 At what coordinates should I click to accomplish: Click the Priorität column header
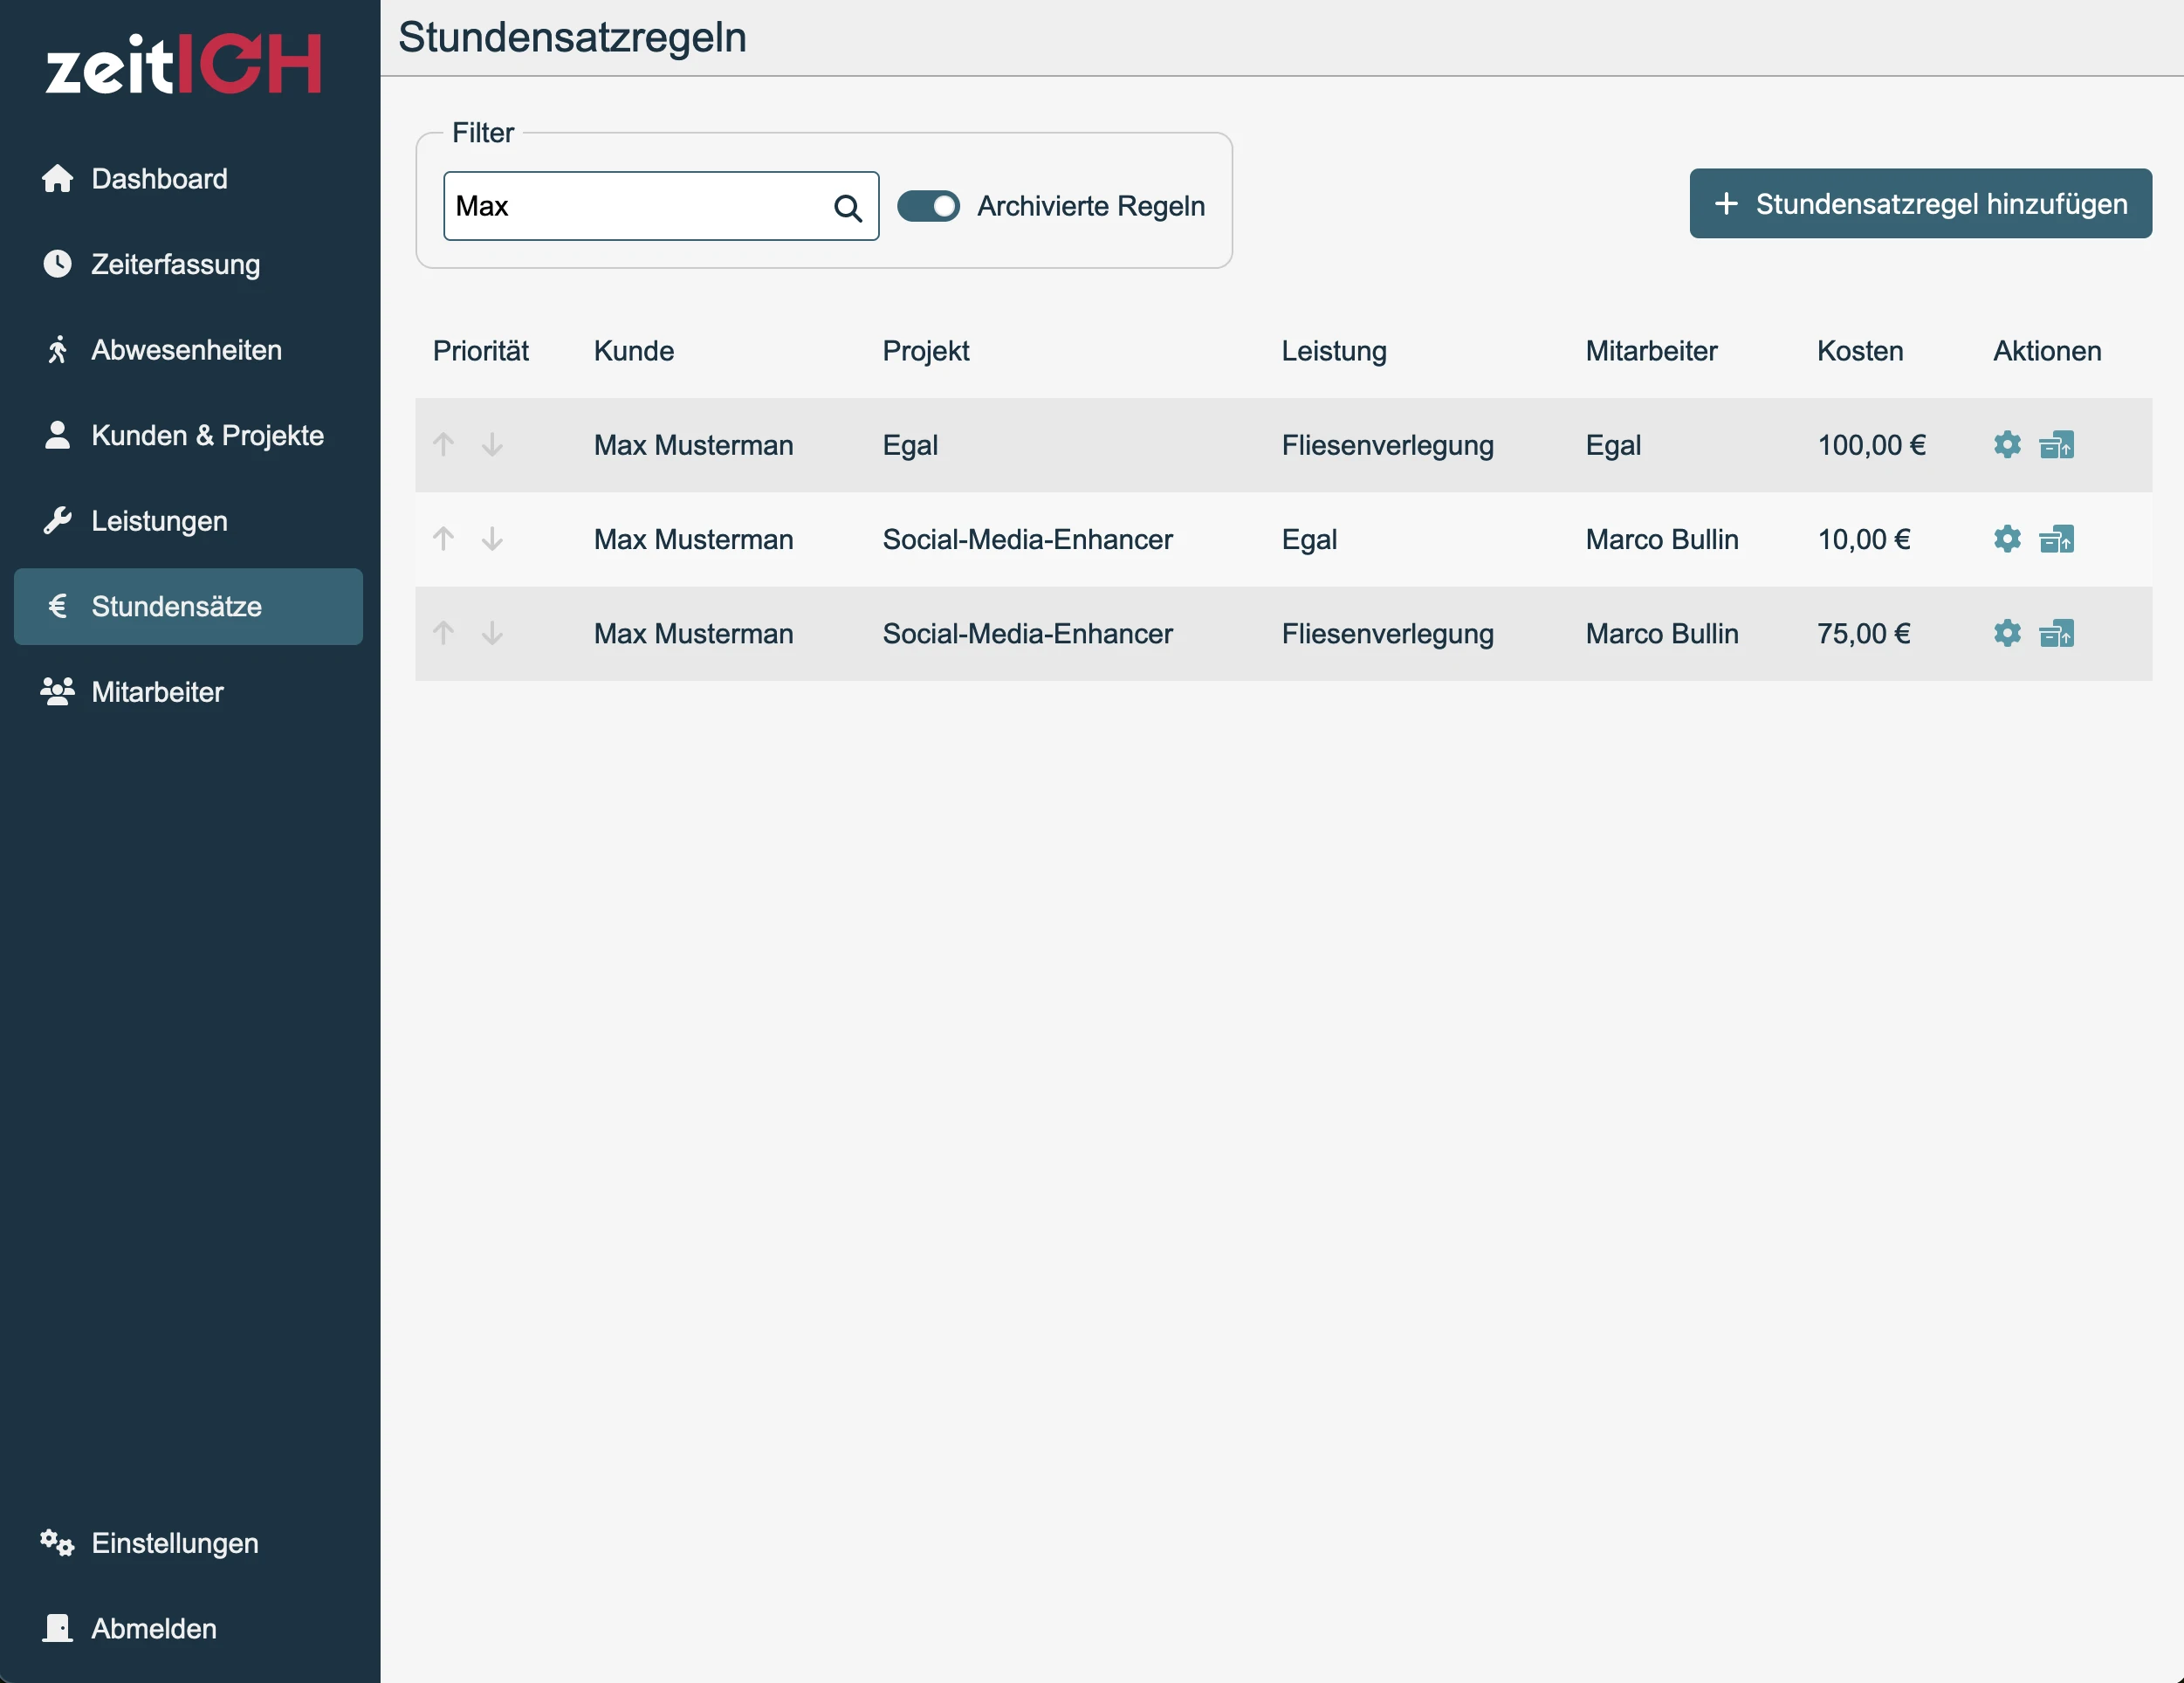[x=481, y=351]
